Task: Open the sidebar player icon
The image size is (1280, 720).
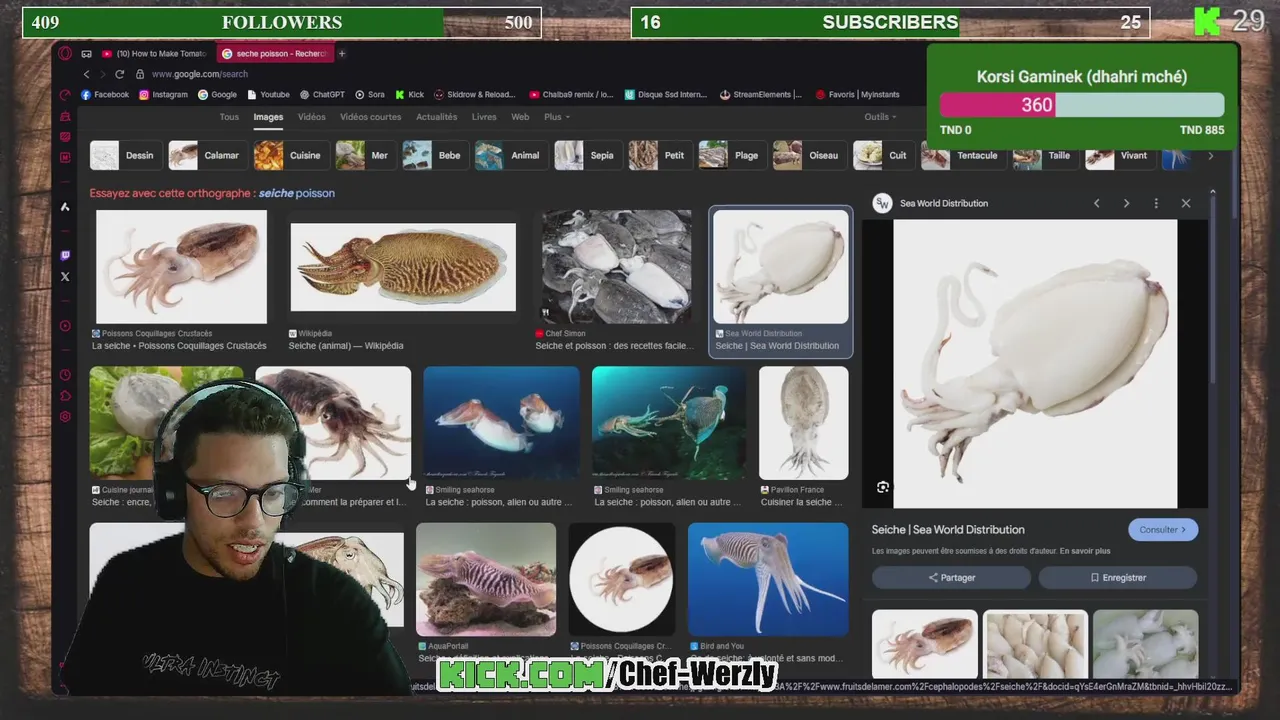Action: pos(65,326)
